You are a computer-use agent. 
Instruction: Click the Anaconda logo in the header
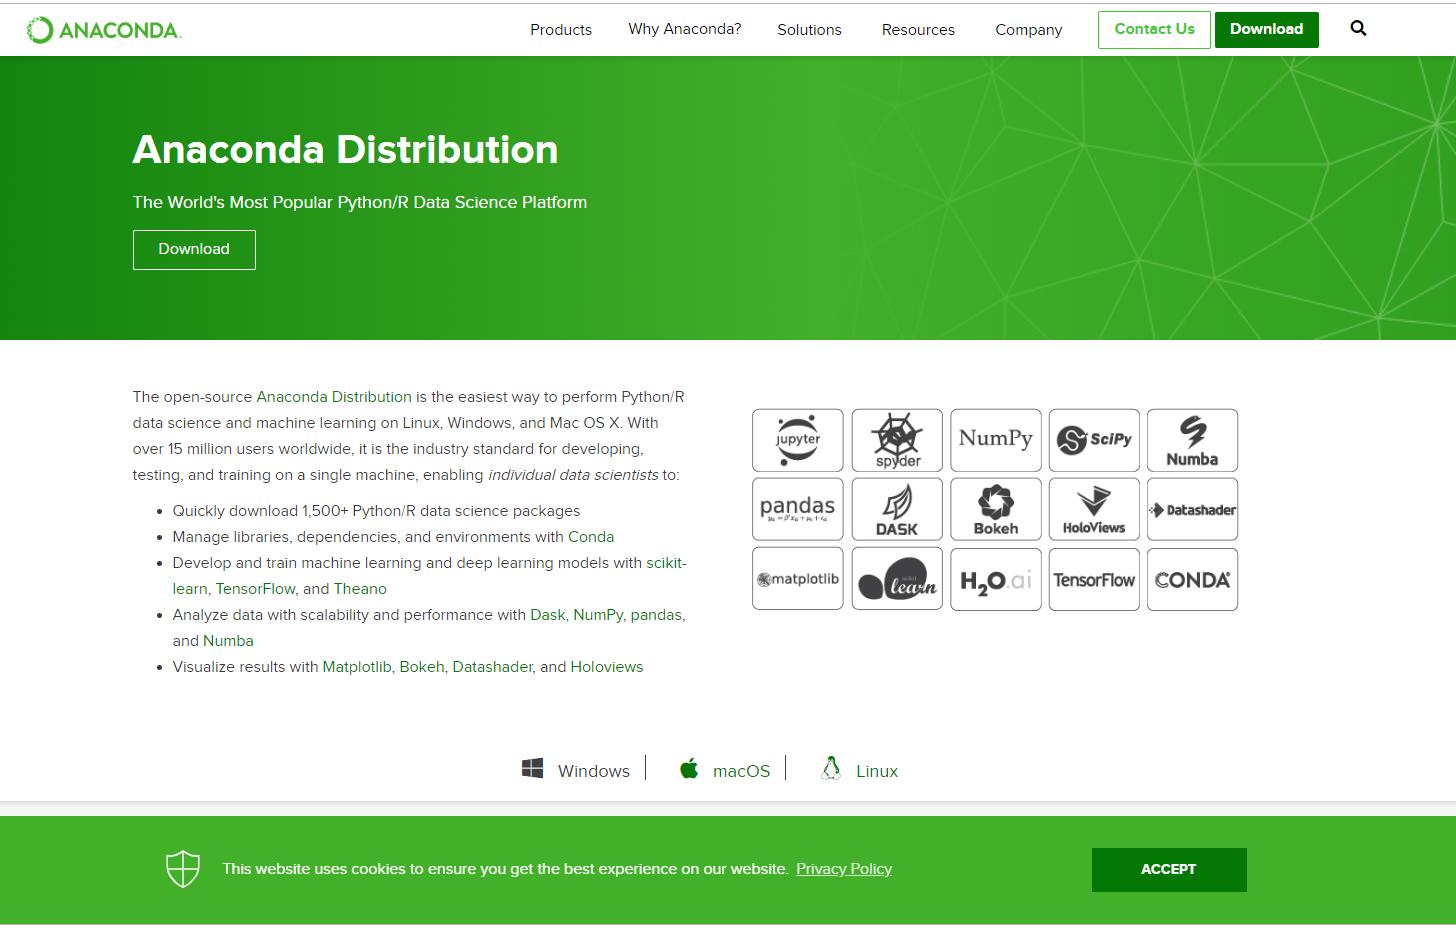click(x=104, y=30)
